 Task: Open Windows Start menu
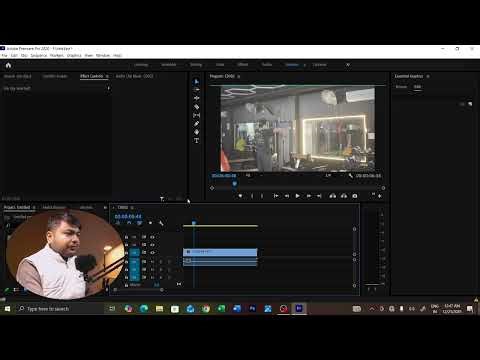click(x=7, y=309)
